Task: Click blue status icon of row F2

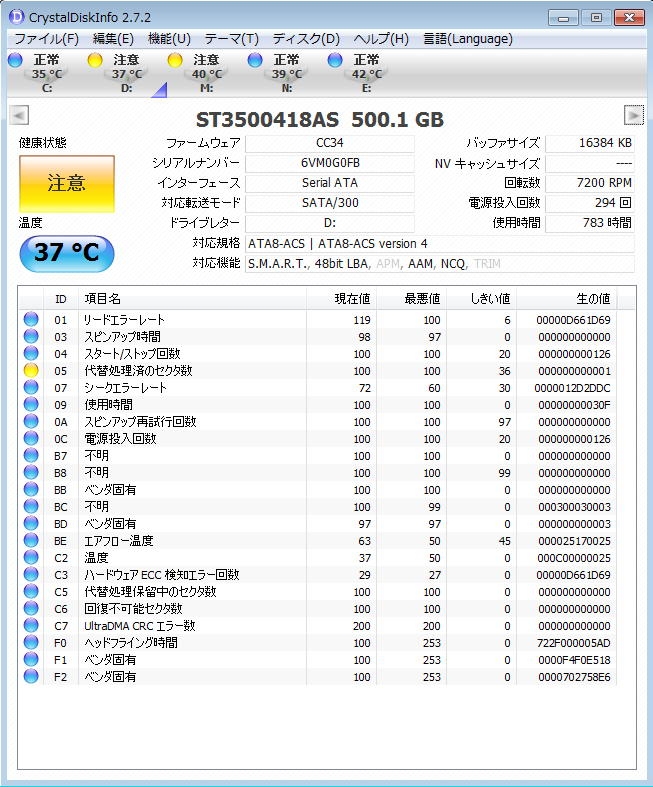Action: (x=31, y=677)
